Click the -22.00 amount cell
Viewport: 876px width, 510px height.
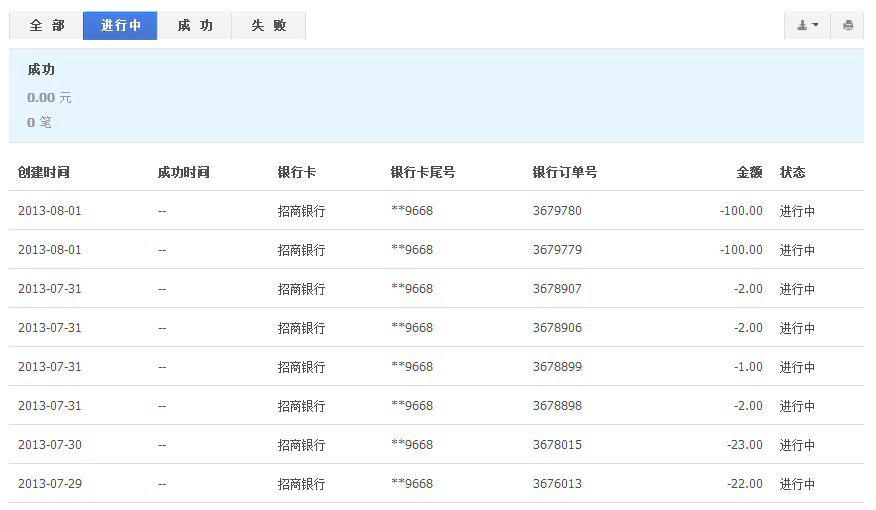(x=744, y=484)
